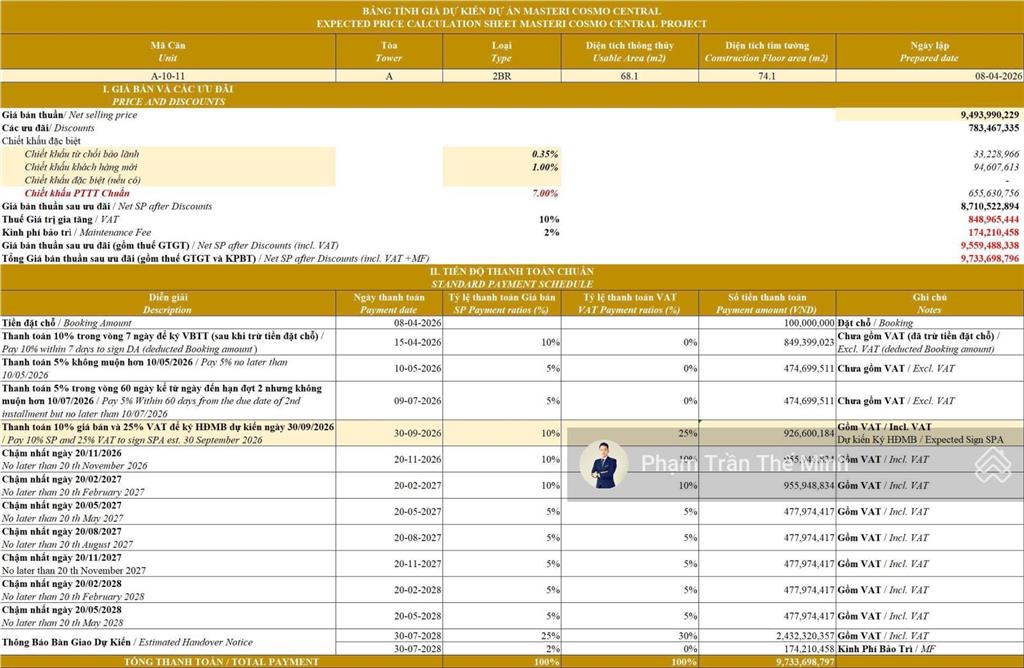1024x668 pixels.
Task: Click the 10% VAT rate cell
Action: point(549,219)
